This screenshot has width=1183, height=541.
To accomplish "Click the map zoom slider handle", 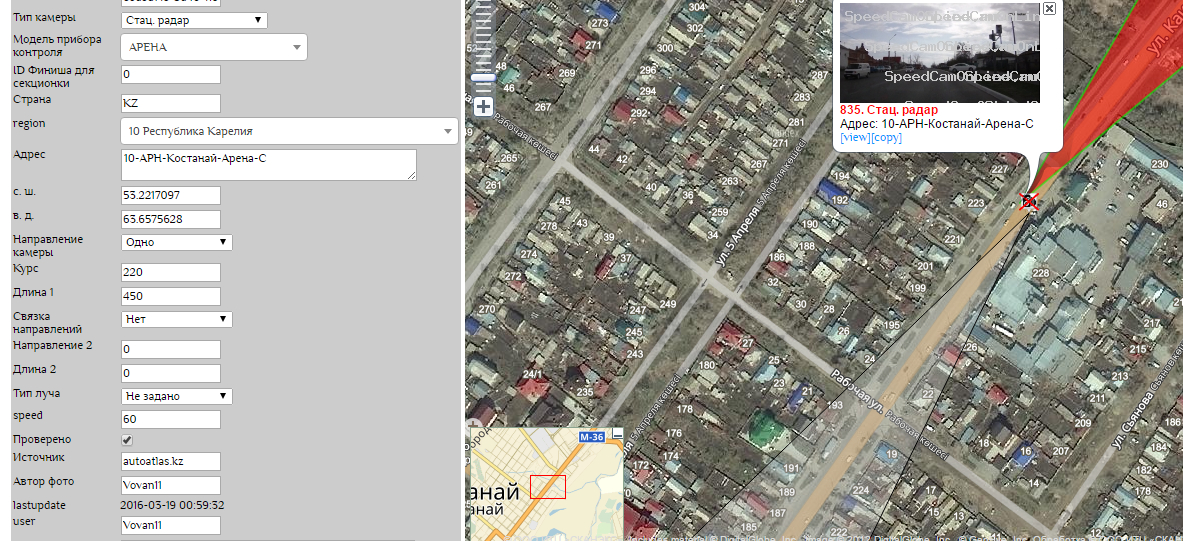I will tap(483, 77).
